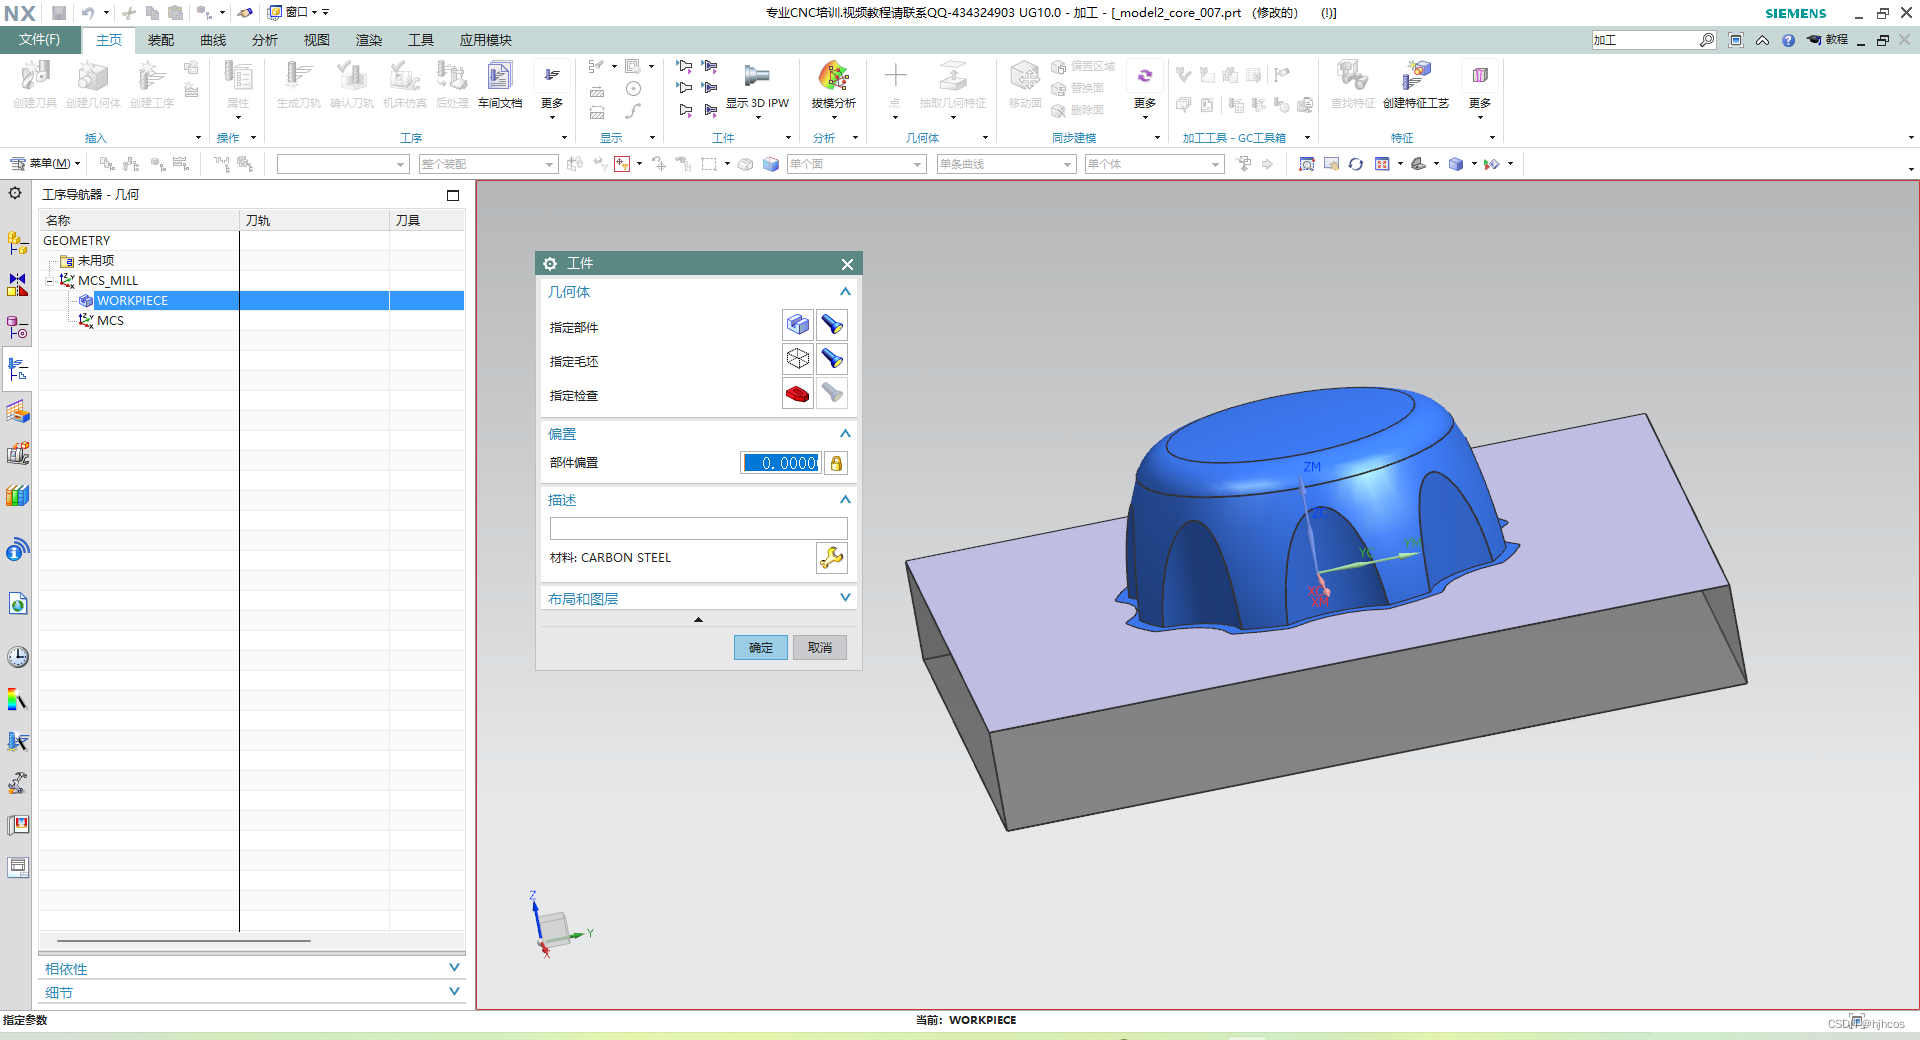The height and width of the screenshot is (1040, 1920).
Task: Click the navigator settings gear icon
Action: tap(15, 193)
